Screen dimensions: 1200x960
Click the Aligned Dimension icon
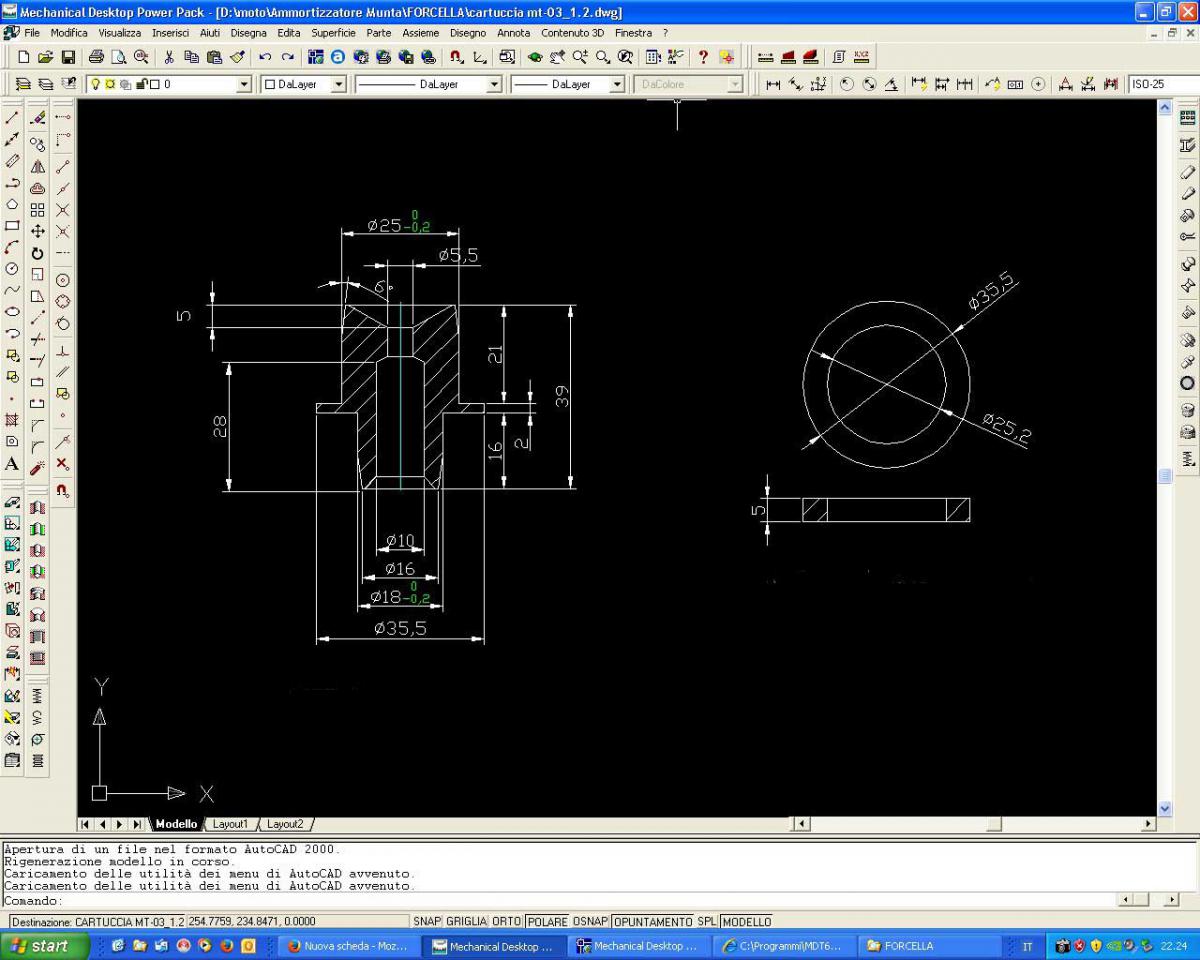(796, 85)
